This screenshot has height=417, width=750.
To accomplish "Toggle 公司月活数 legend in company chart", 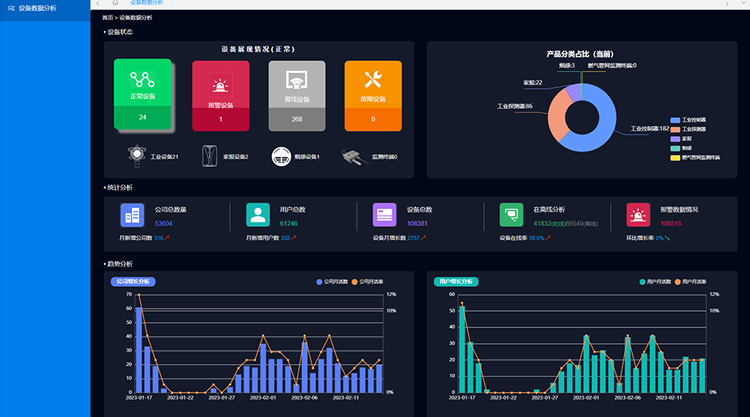I will point(333,281).
